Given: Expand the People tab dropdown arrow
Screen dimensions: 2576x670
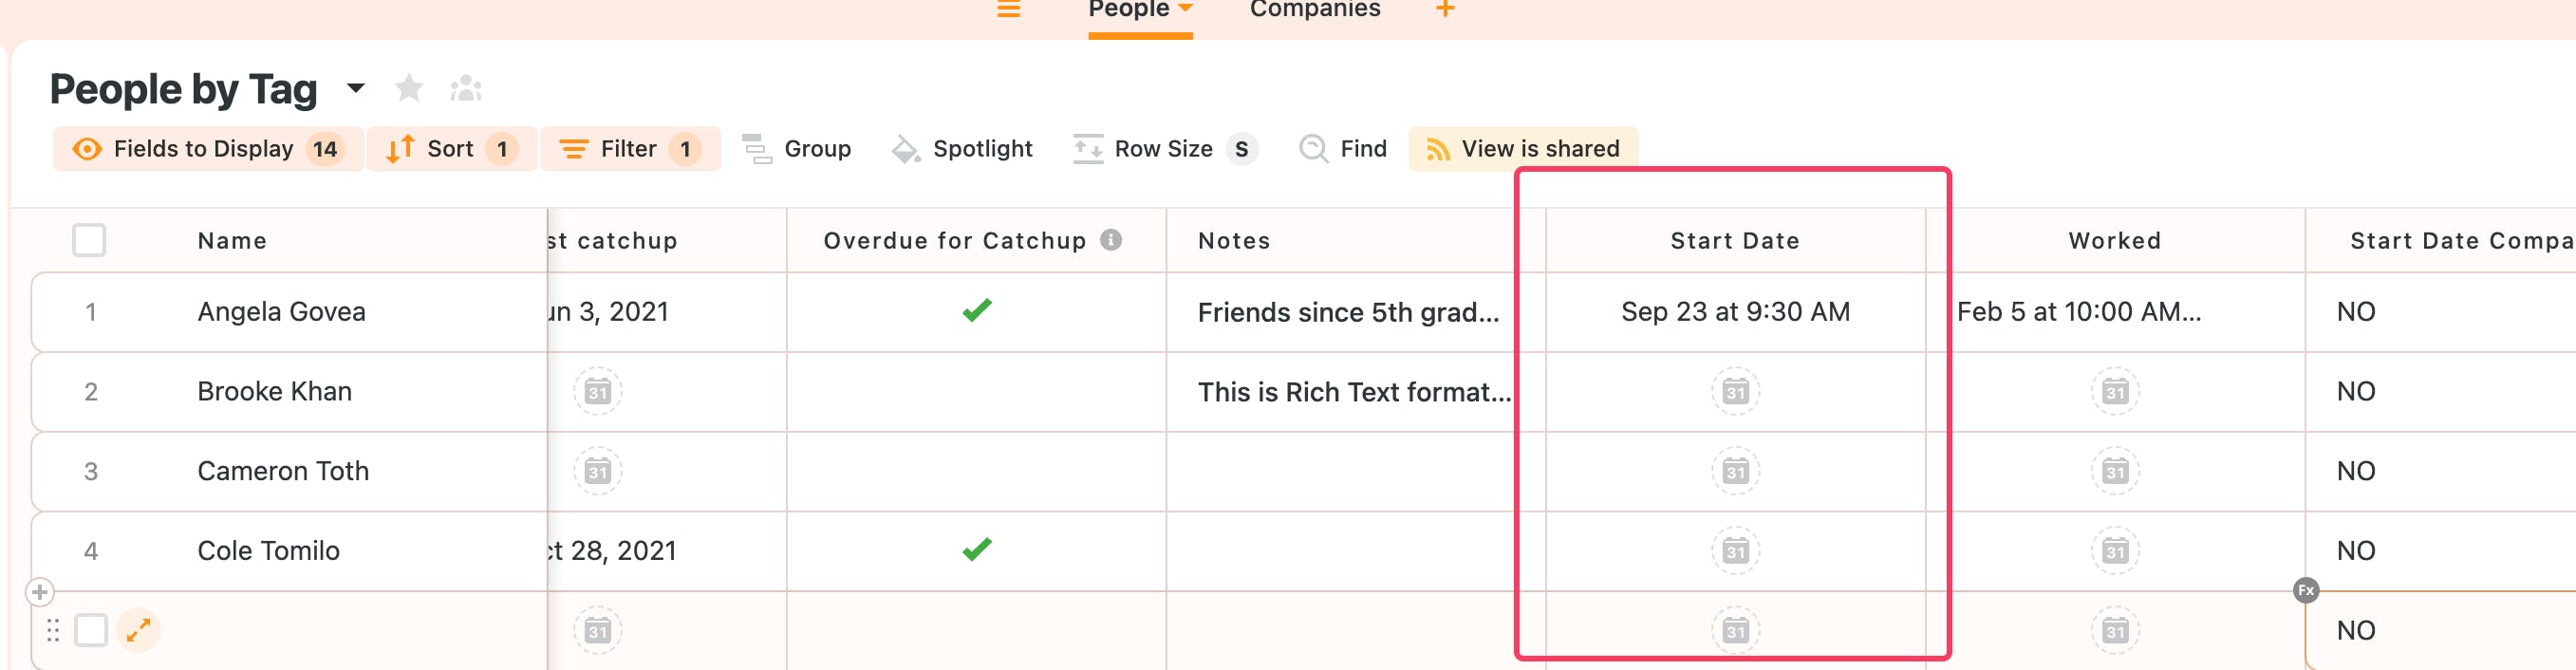Looking at the screenshot, I should 1186,9.
